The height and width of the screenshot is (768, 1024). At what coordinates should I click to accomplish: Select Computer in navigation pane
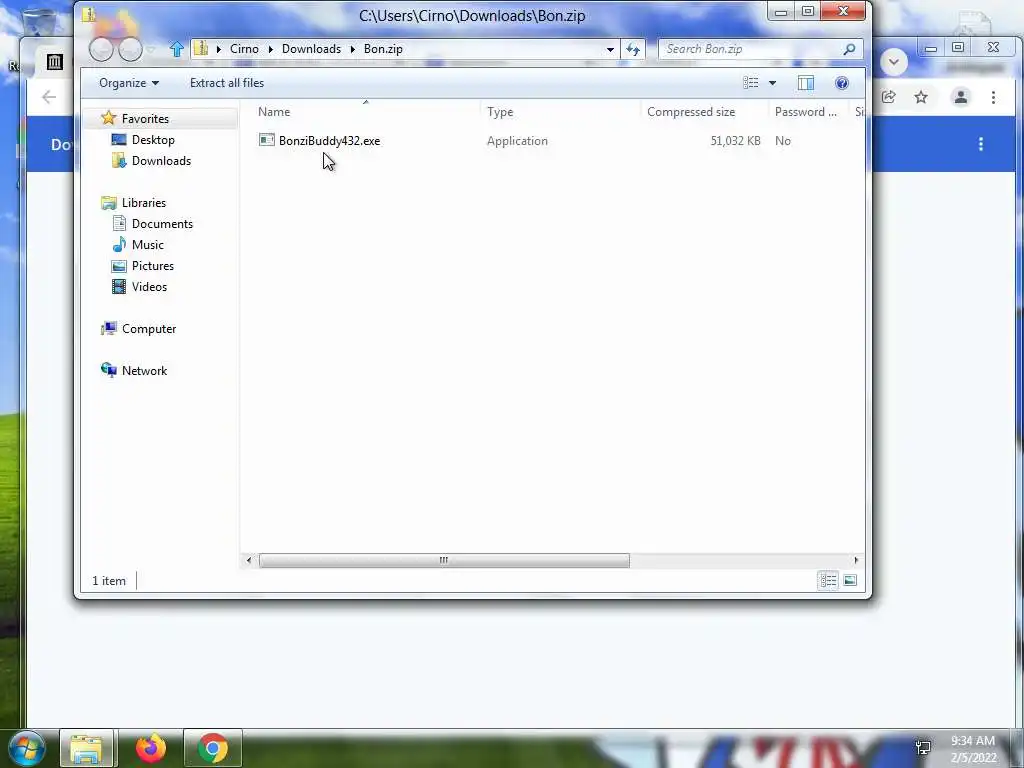149,328
